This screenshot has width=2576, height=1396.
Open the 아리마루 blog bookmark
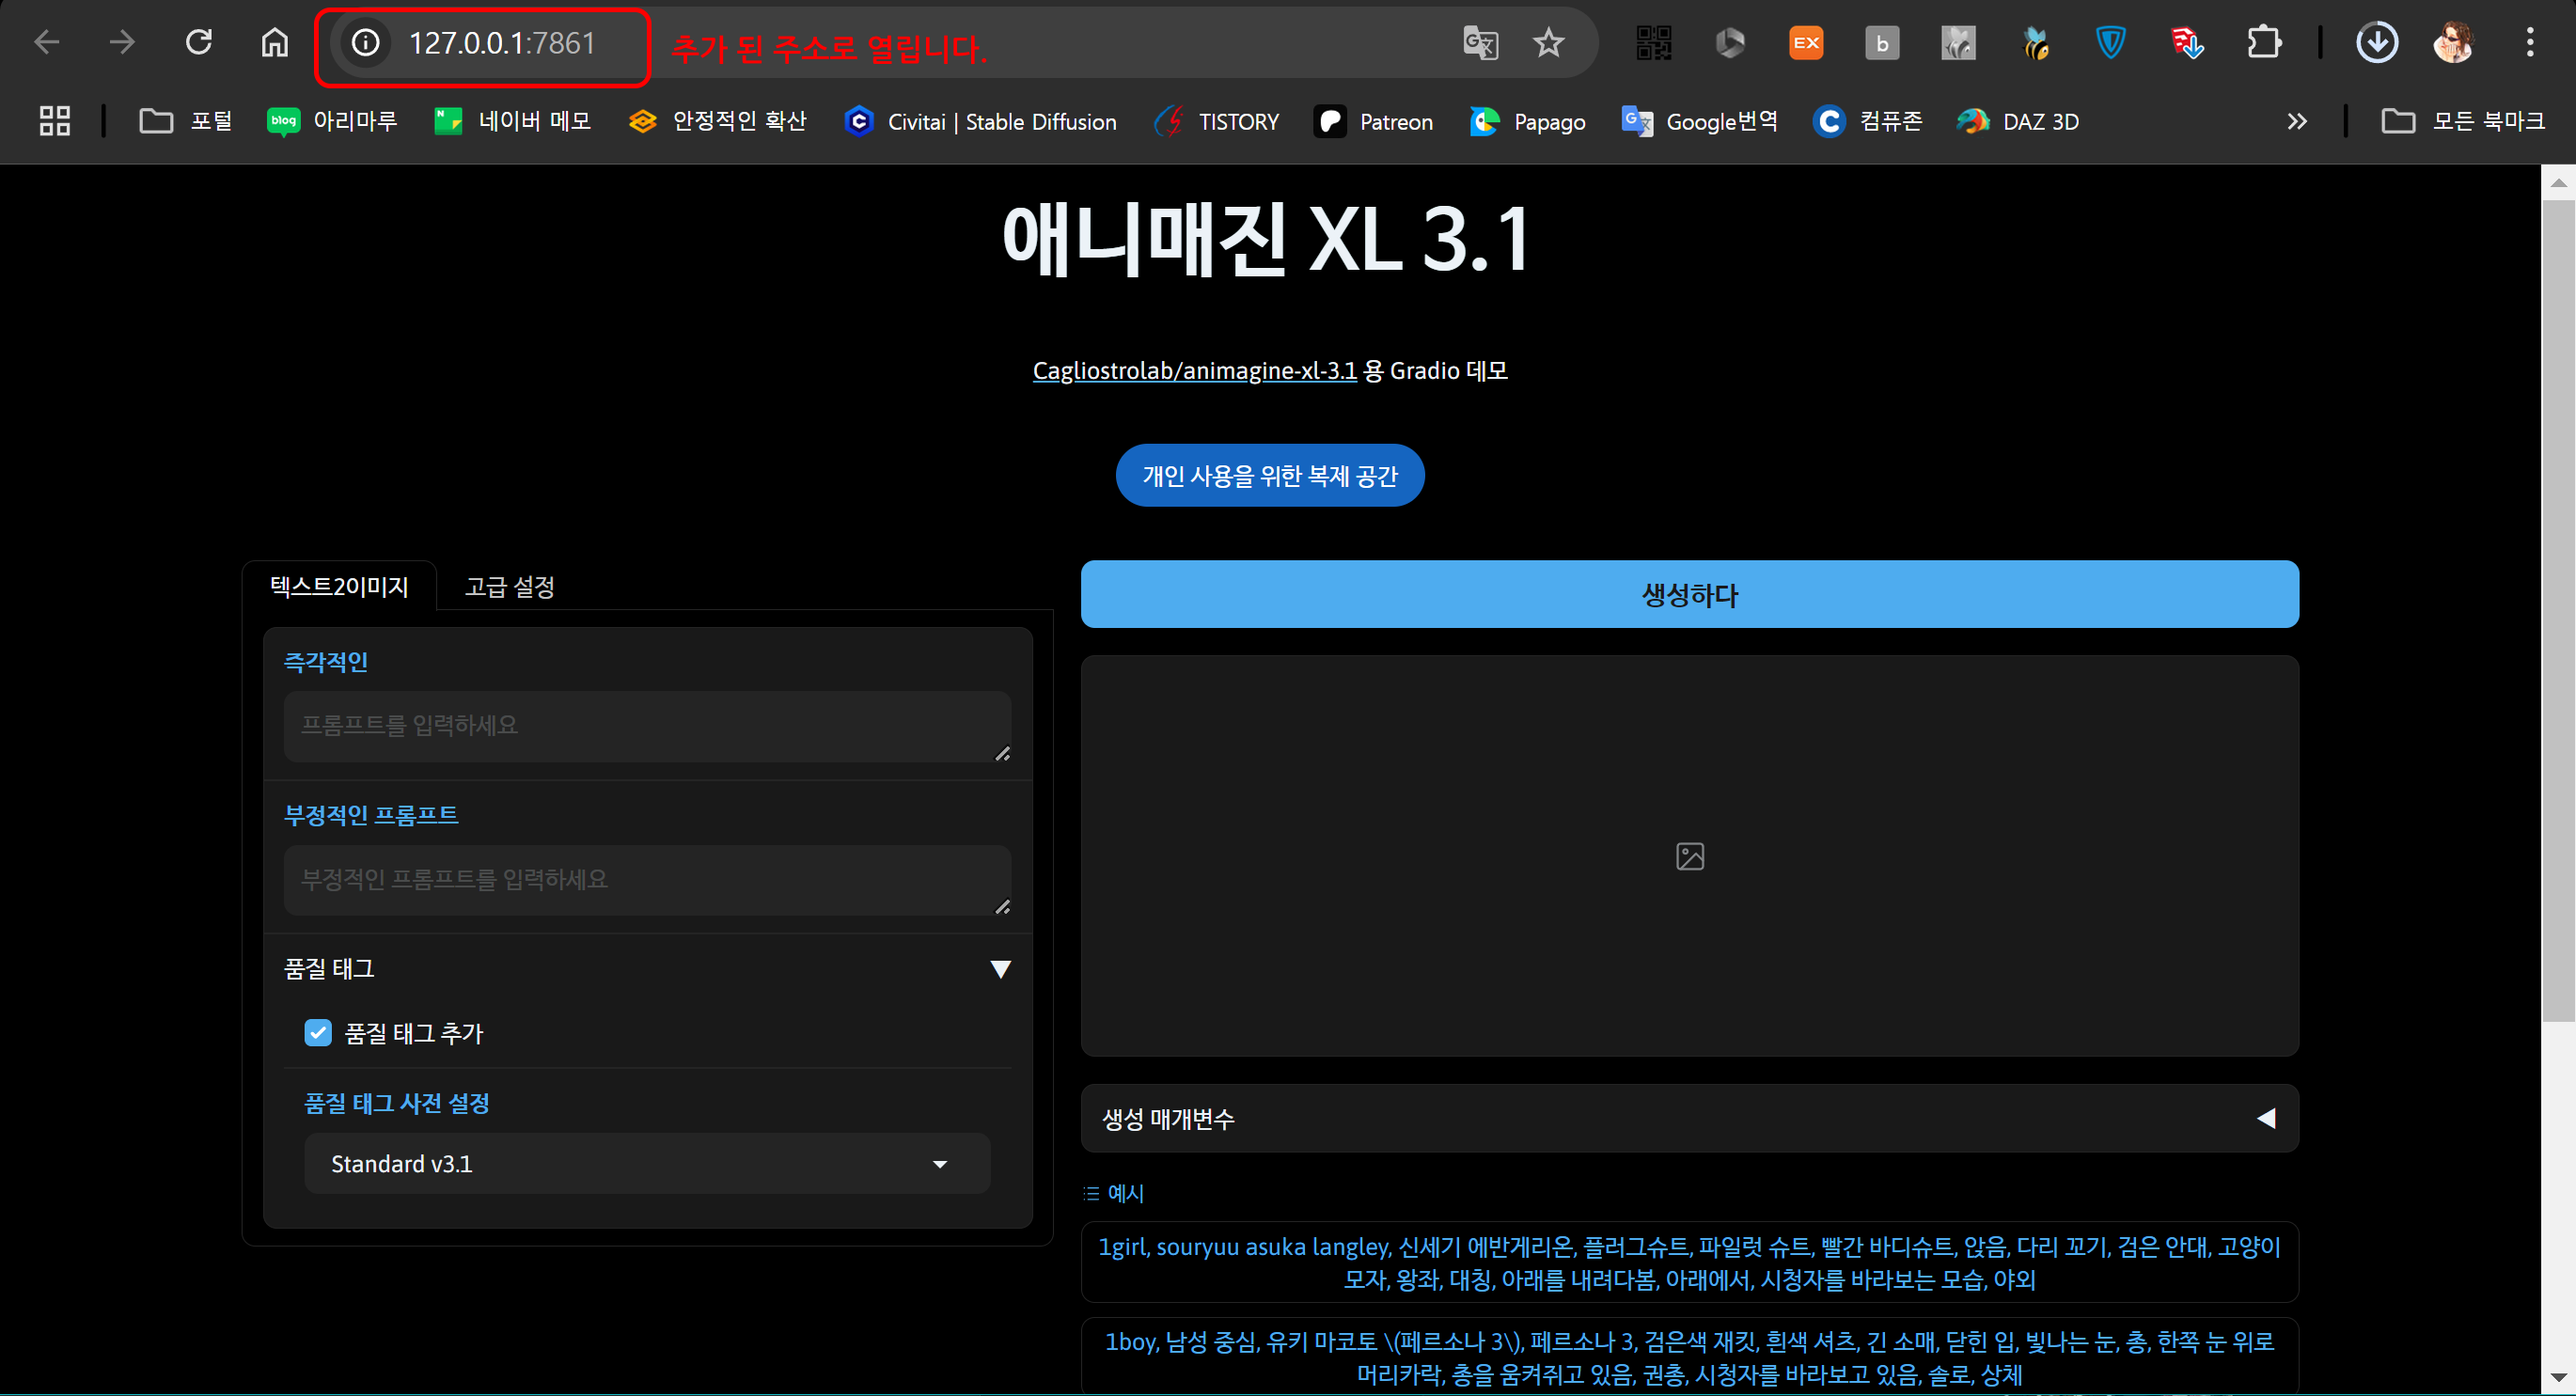pyautogui.click(x=332, y=121)
